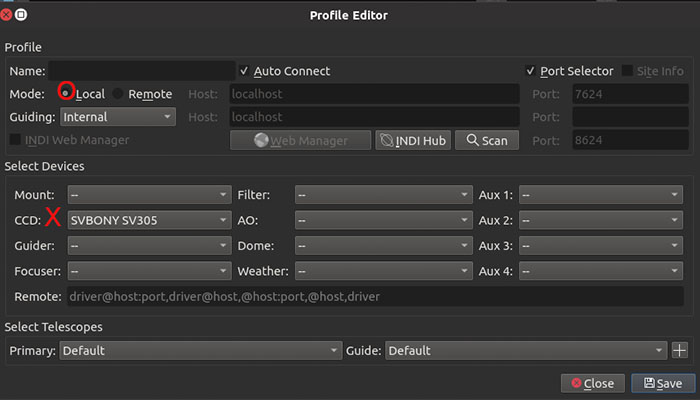Open the Filter device dropdown
The image size is (700, 400).
pos(383,194)
